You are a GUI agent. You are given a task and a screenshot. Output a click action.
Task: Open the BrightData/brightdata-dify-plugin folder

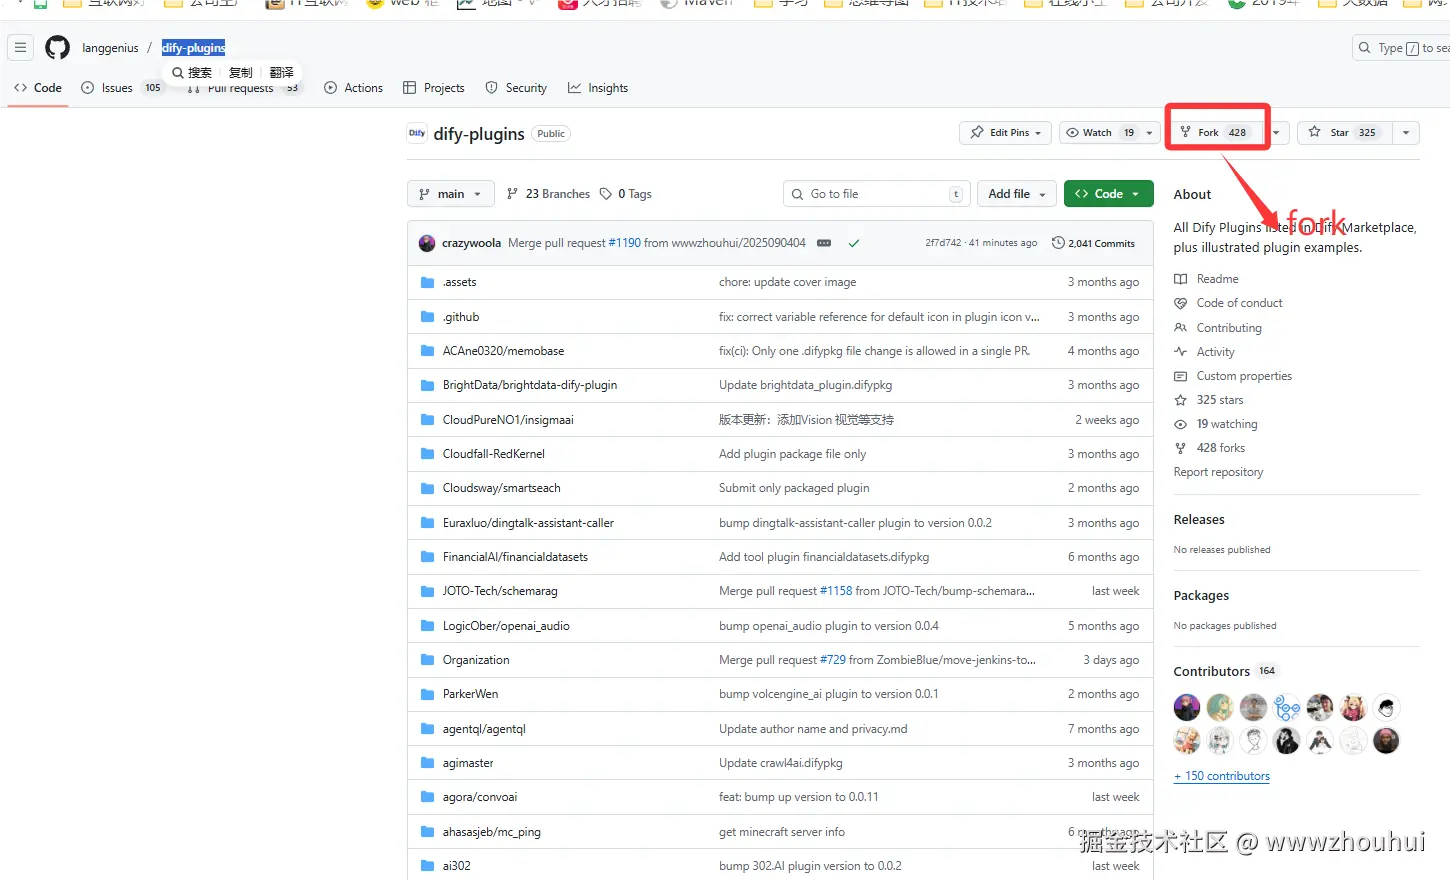tap(530, 385)
